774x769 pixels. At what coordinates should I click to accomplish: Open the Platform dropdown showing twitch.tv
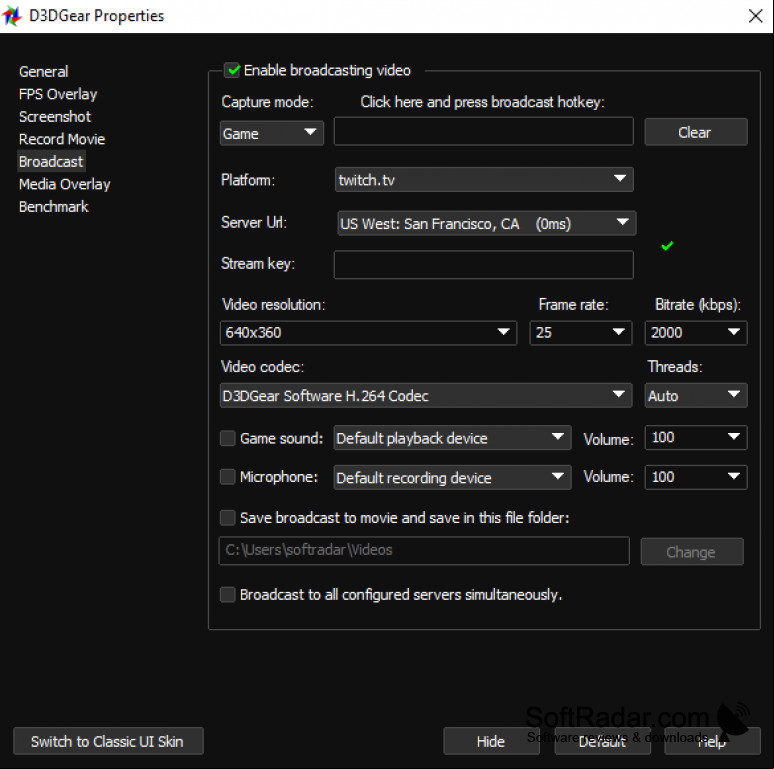484,180
